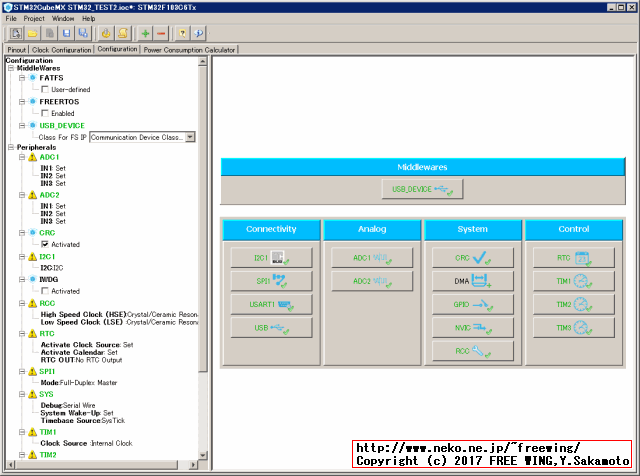Toggle FREERTOS Enabled checkbox
640x476 pixels.
45,113
